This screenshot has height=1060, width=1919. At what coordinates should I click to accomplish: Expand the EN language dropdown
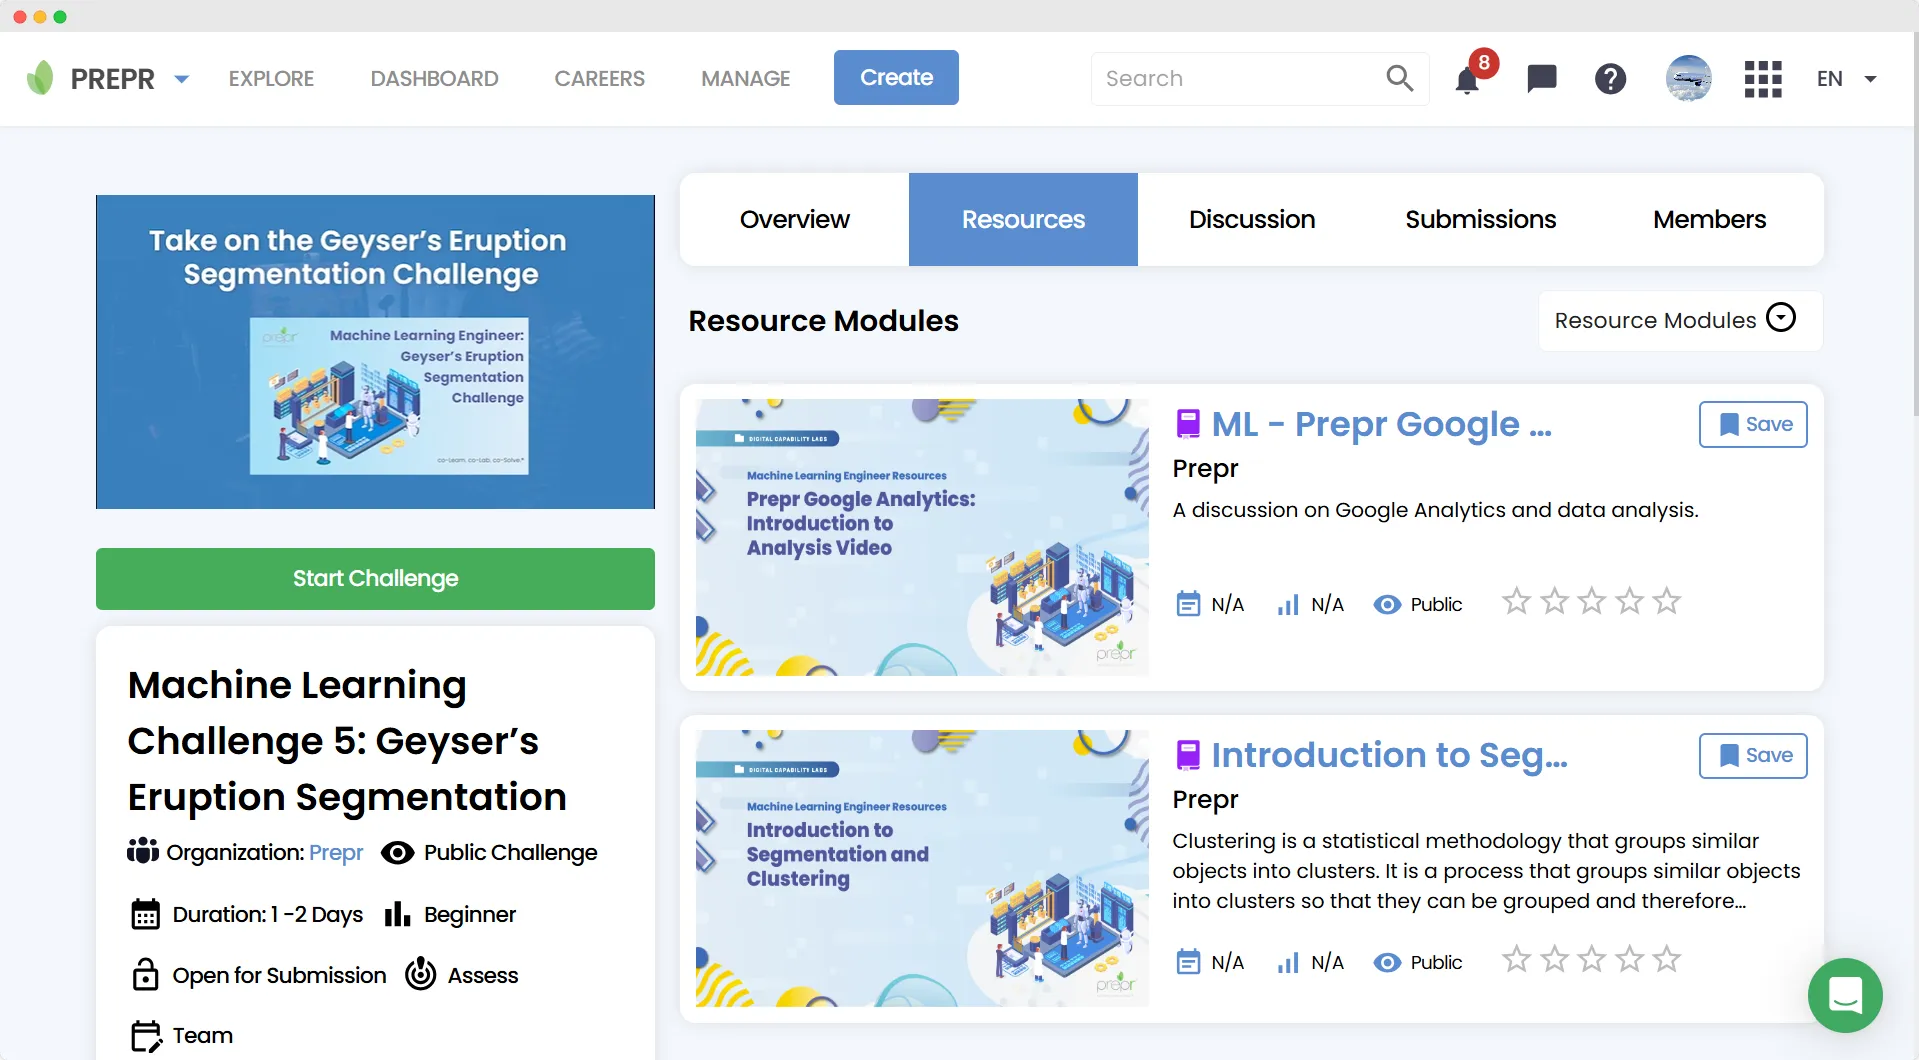coord(1846,78)
